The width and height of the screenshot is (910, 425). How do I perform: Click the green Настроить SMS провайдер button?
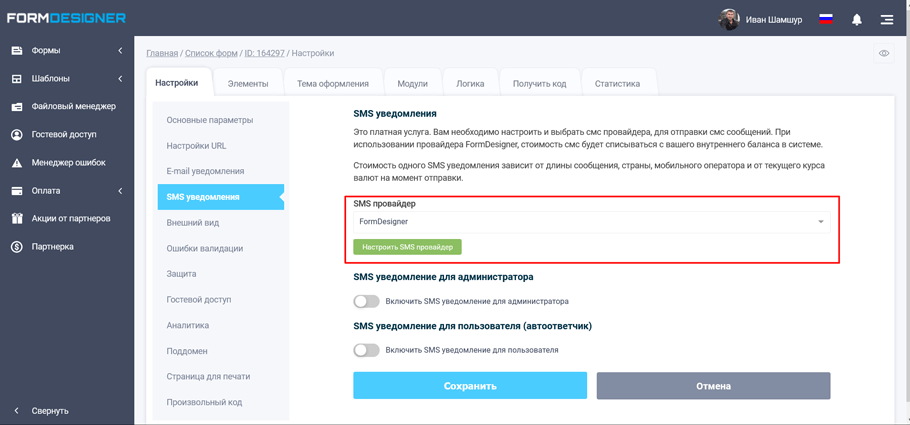[x=407, y=247]
